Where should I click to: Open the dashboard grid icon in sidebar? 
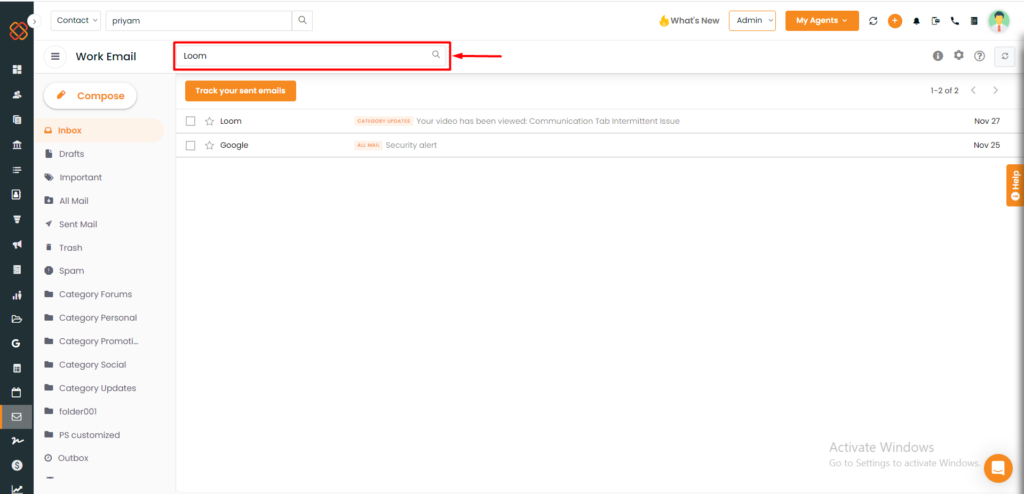17,69
